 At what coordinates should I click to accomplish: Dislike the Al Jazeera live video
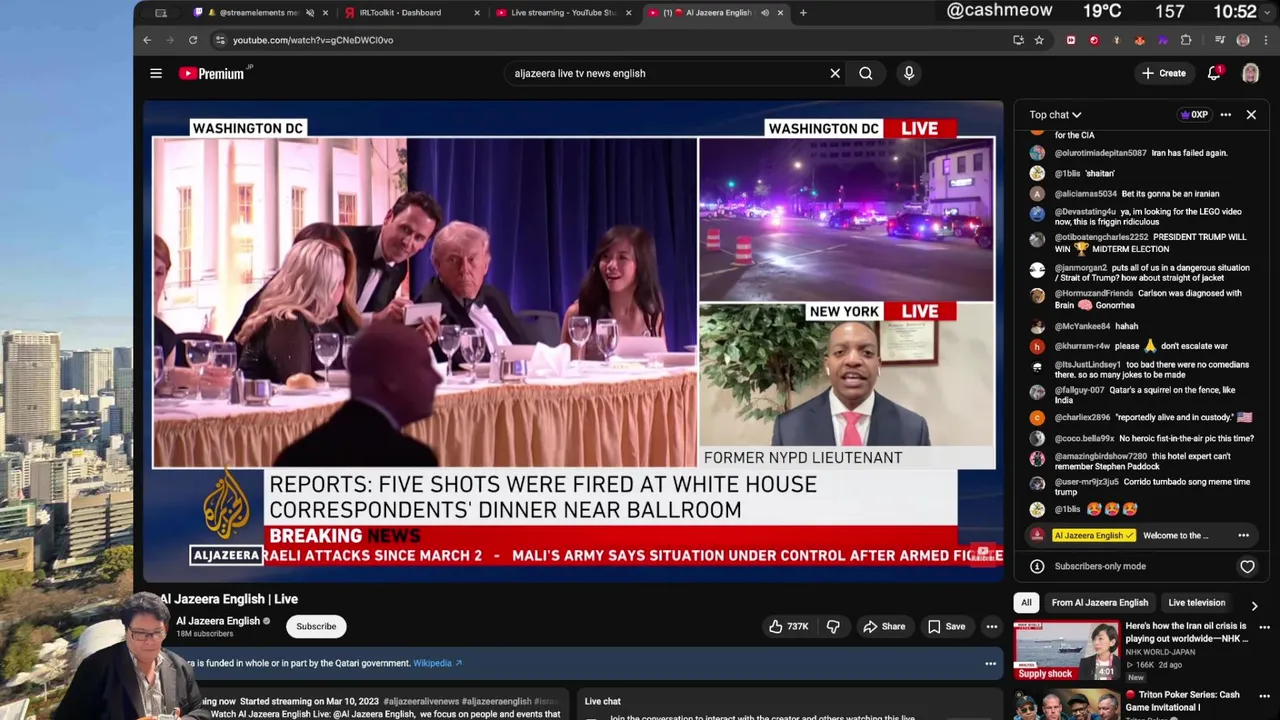tap(833, 626)
